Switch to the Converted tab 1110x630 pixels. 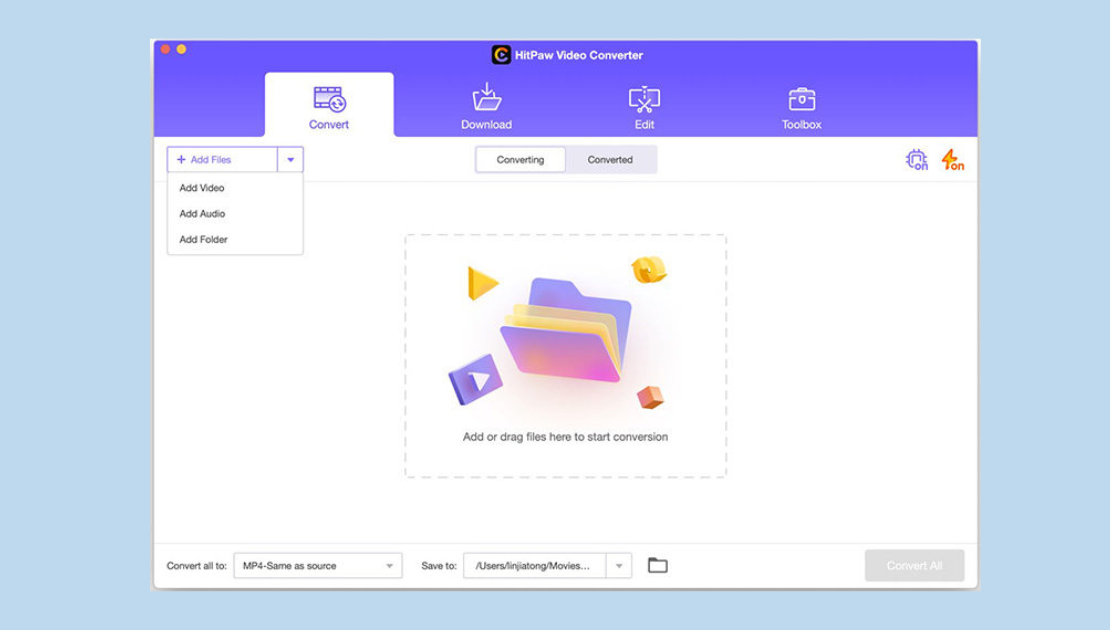610,160
